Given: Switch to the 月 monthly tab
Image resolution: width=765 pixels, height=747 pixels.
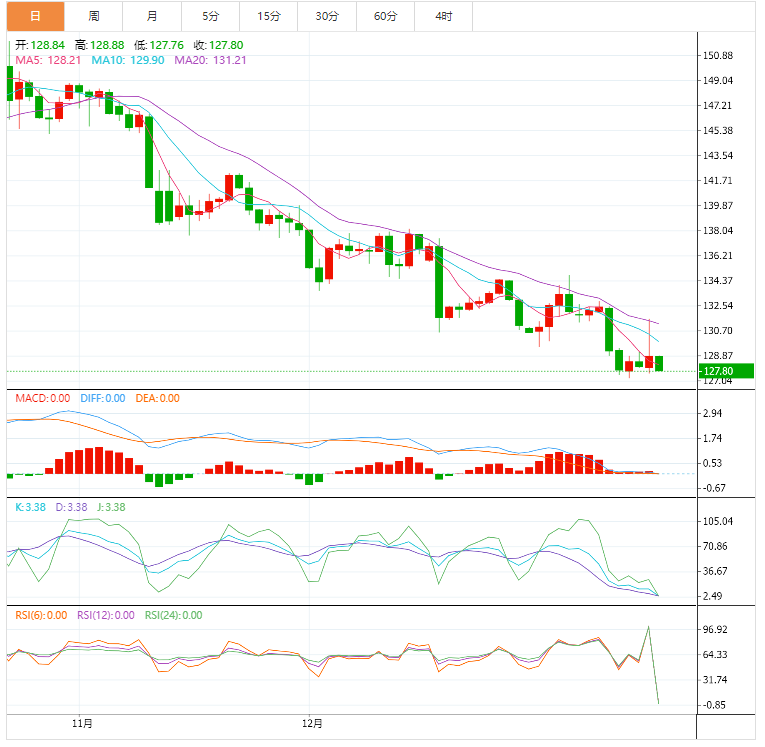Looking at the screenshot, I should pyautogui.click(x=152, y=16).
